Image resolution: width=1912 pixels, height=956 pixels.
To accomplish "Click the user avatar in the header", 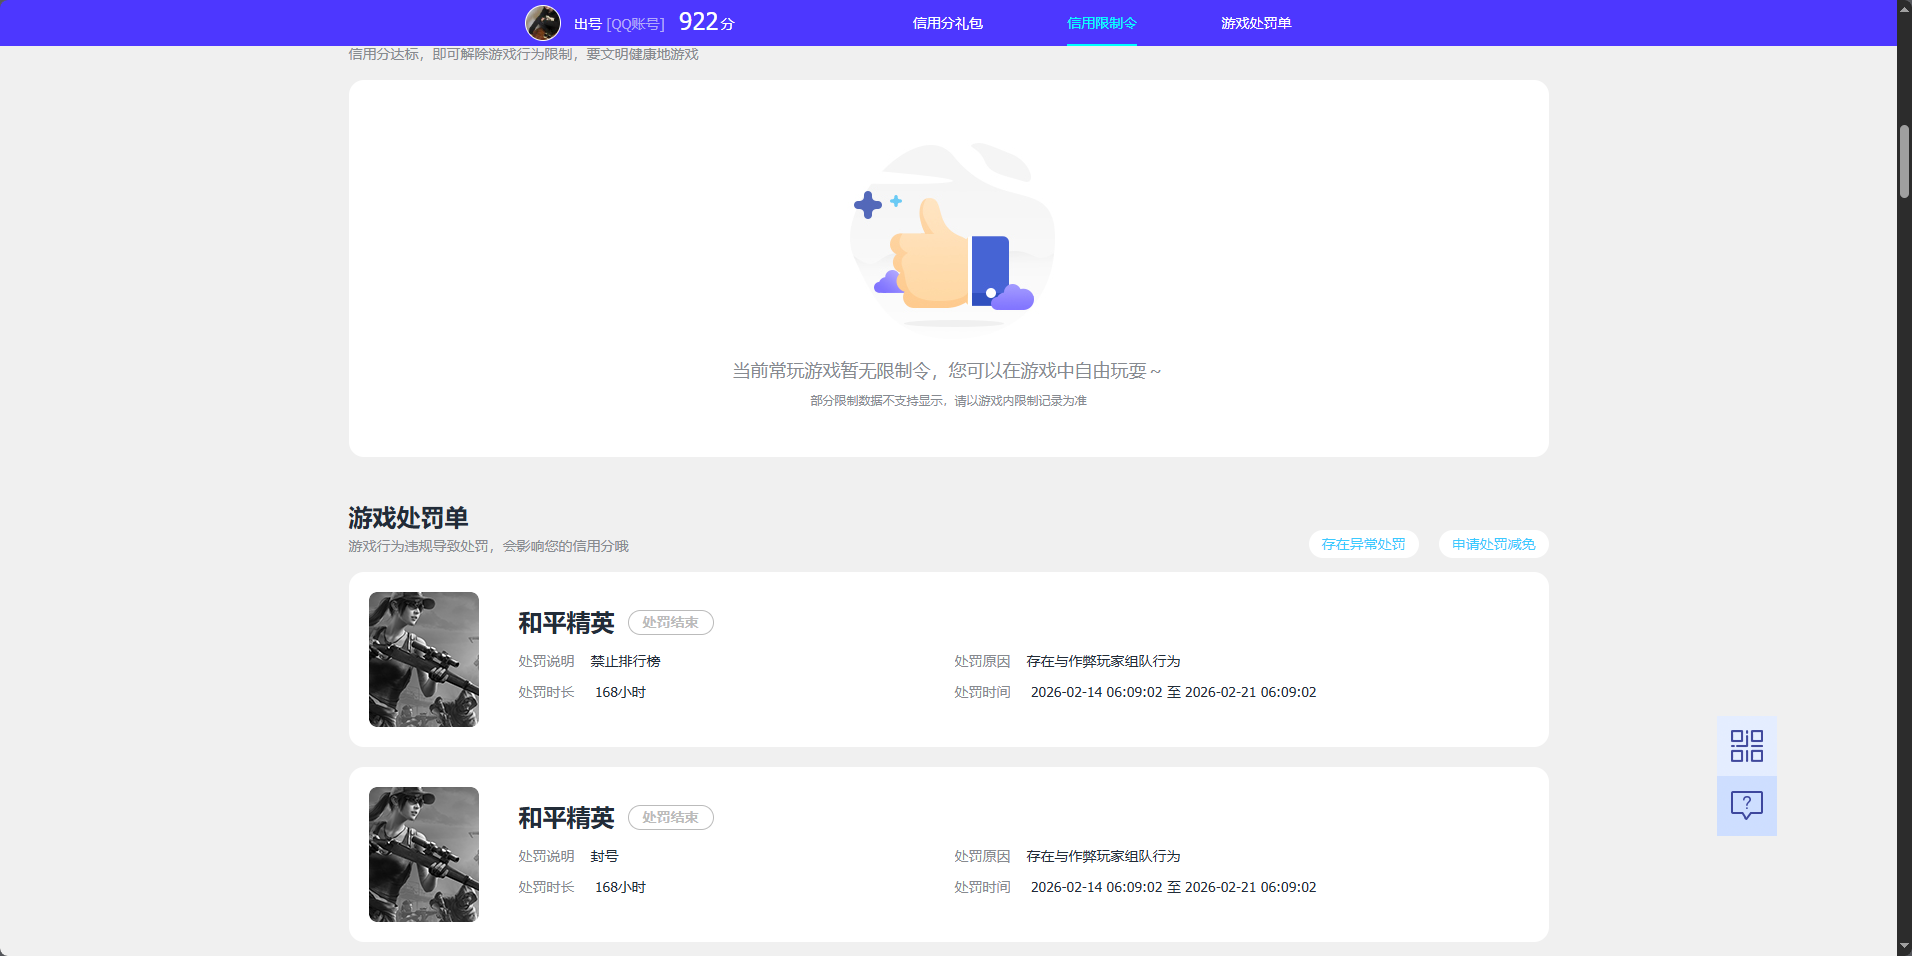I will (543, 22).
